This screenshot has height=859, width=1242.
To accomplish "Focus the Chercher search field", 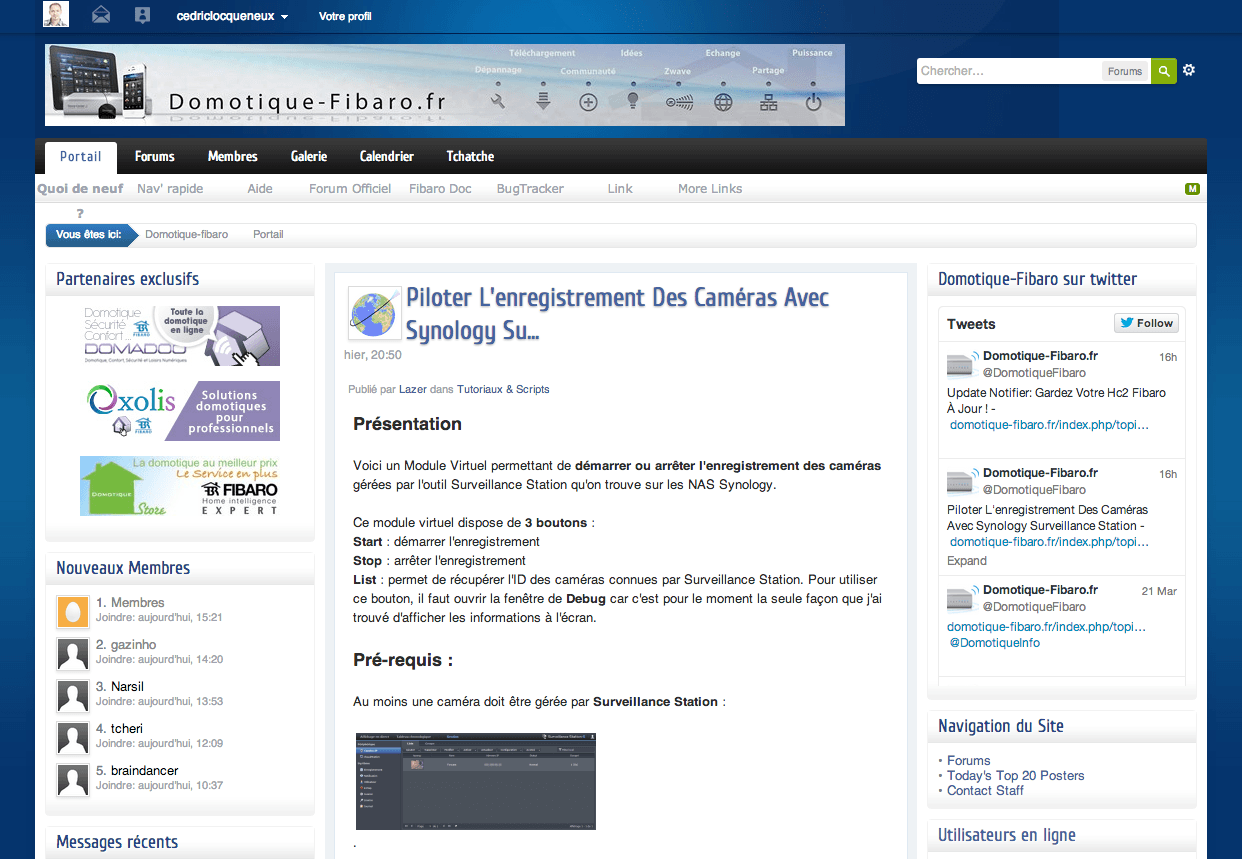I will 1010,71.
